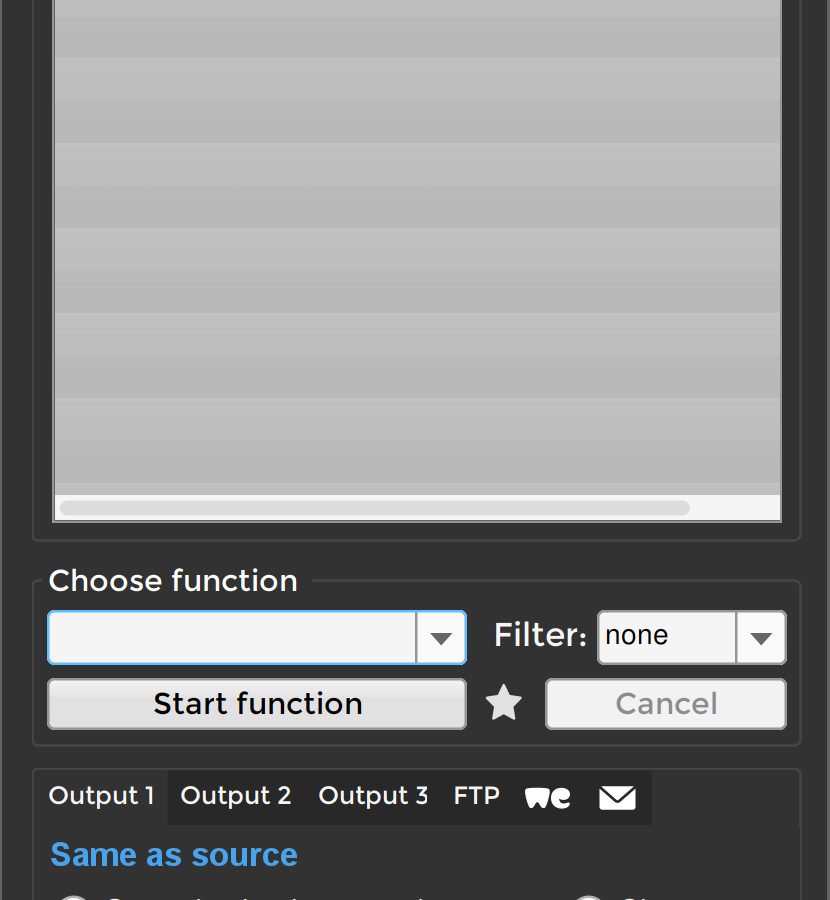This screenshot has width=830, height=900.
Task: Click the Filter combo box showing none
Action: coord(667,637)
